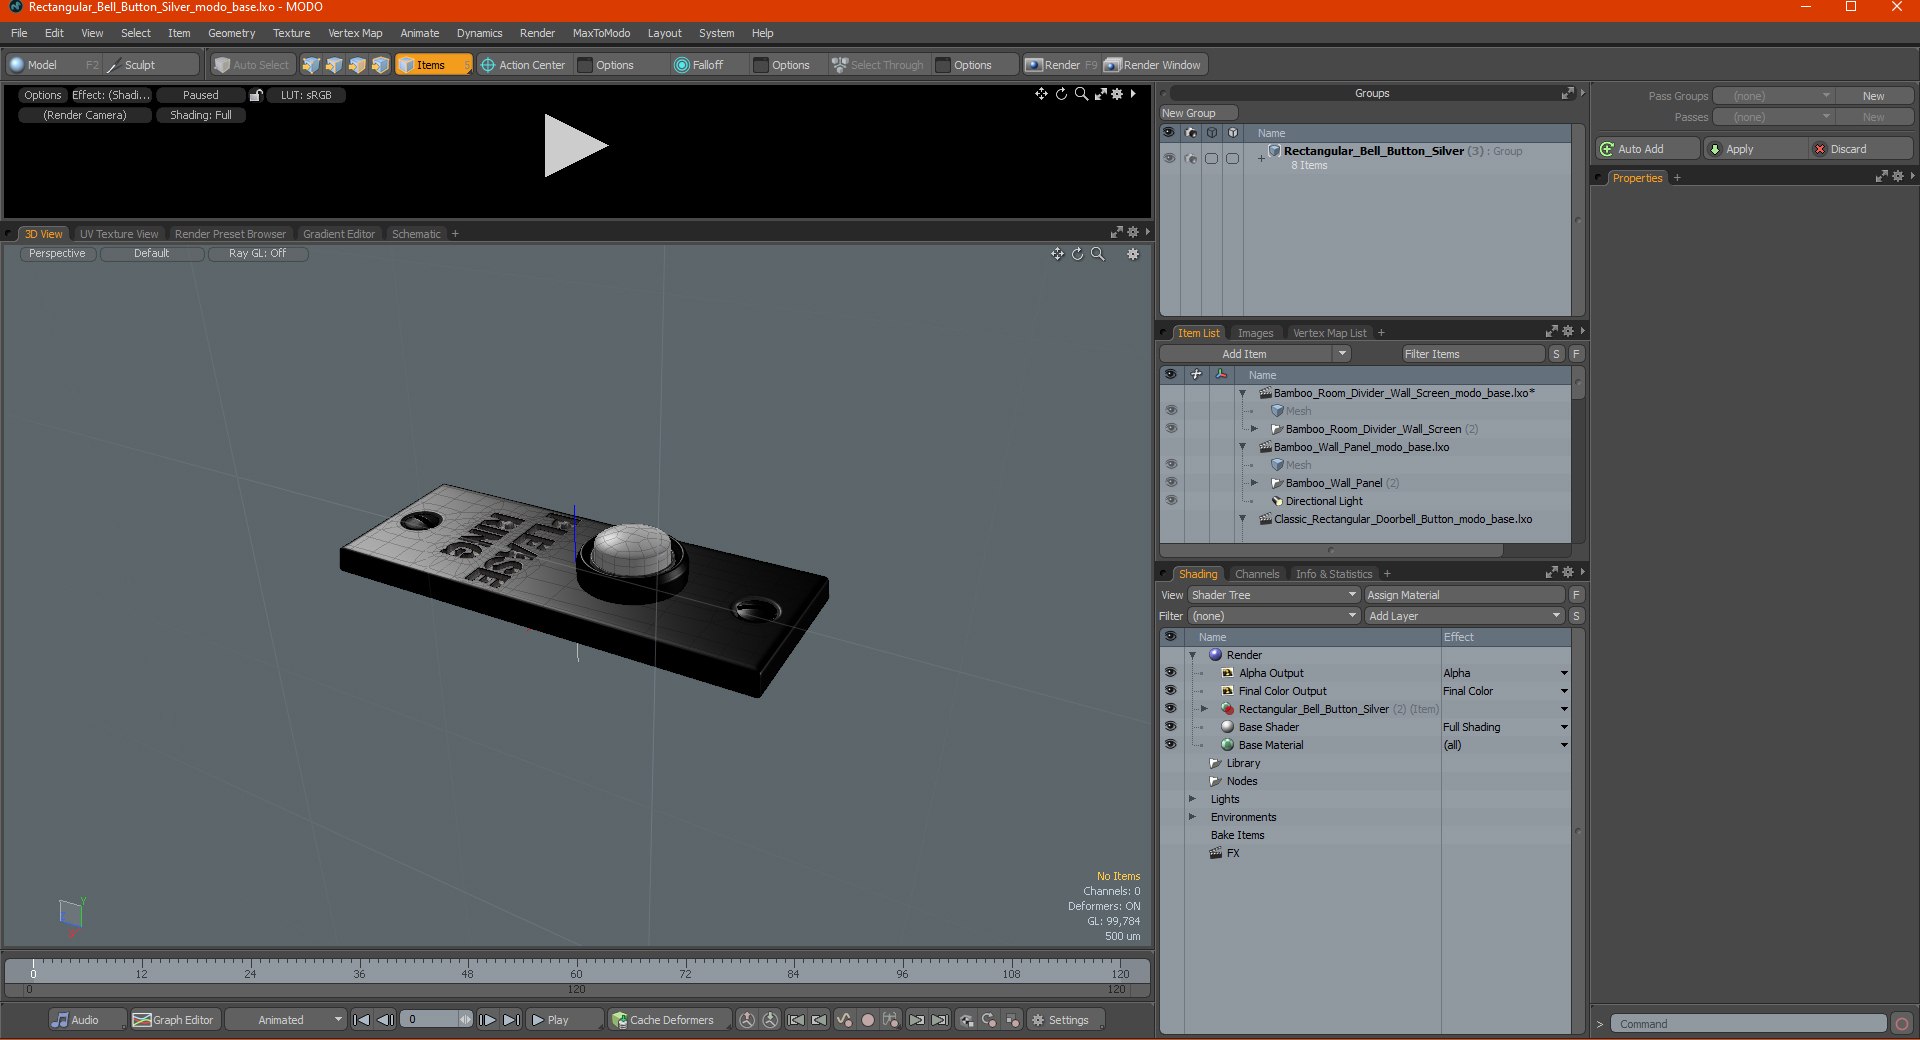Screen dimensions: 1920x1040
Task: Hide Base Shader layer
Action: click(1170, 727)
